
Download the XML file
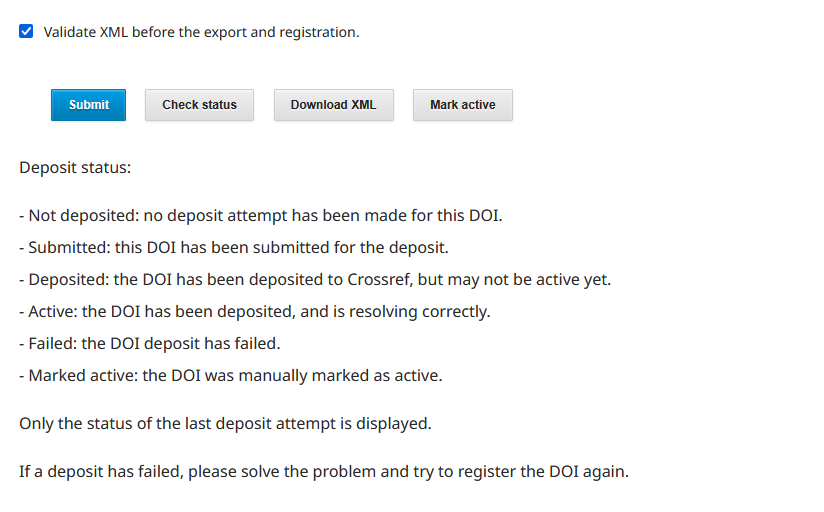(x=333, y=105)
